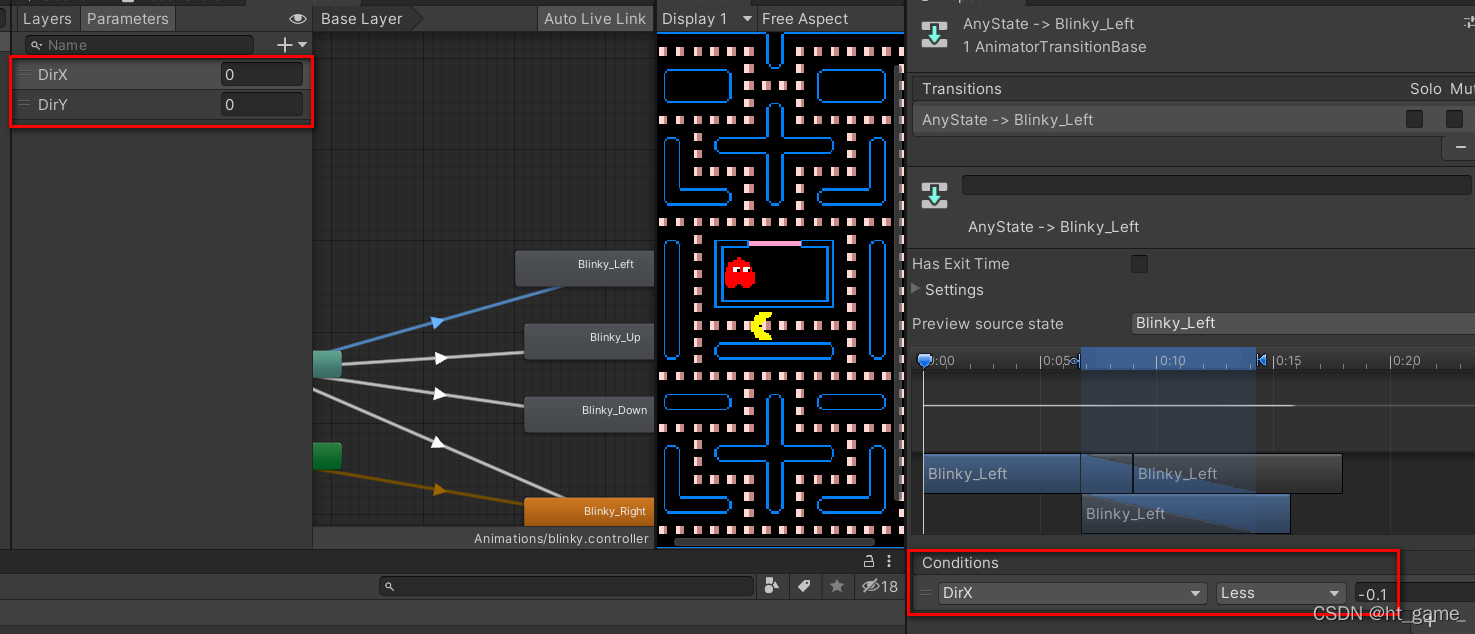
Task: Click the transition start marker near 0:05
Action: click(1076, 360)
